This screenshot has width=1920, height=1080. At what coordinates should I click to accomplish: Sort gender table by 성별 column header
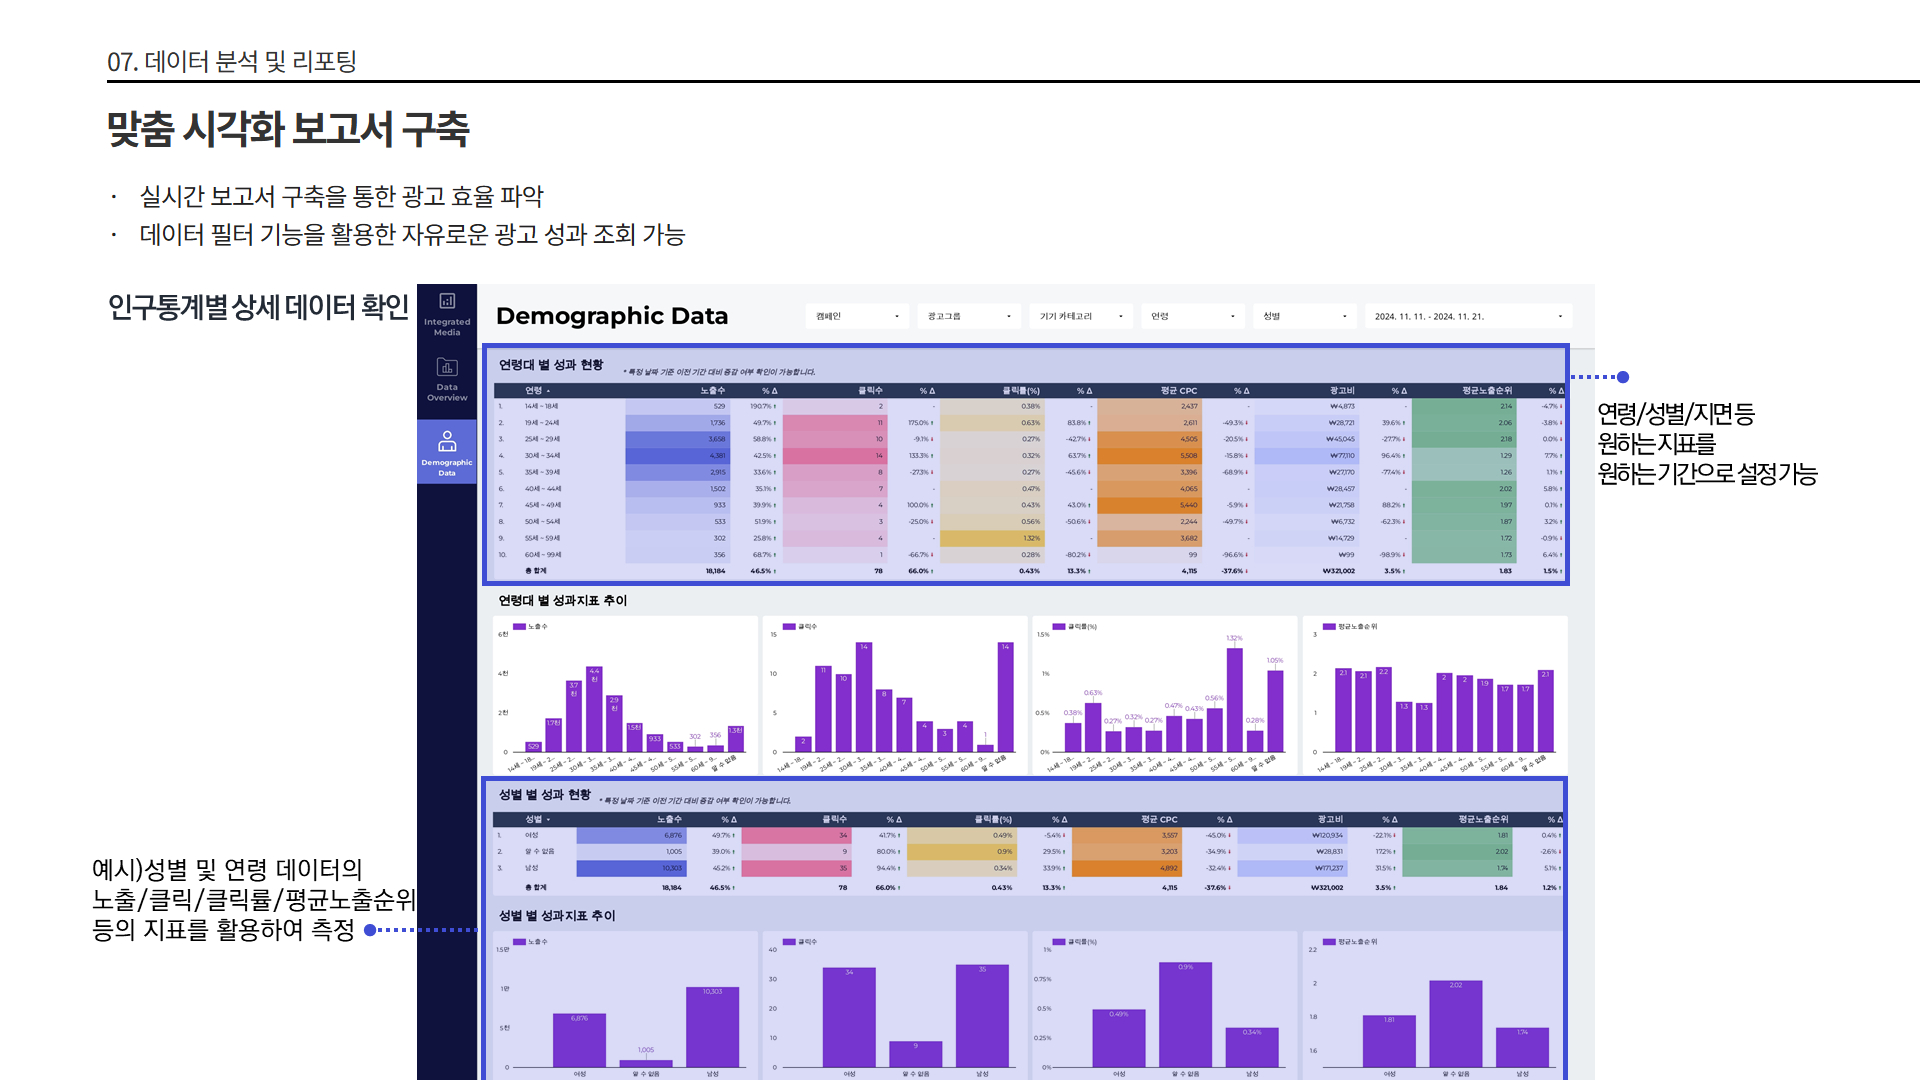tap(535, 820)
